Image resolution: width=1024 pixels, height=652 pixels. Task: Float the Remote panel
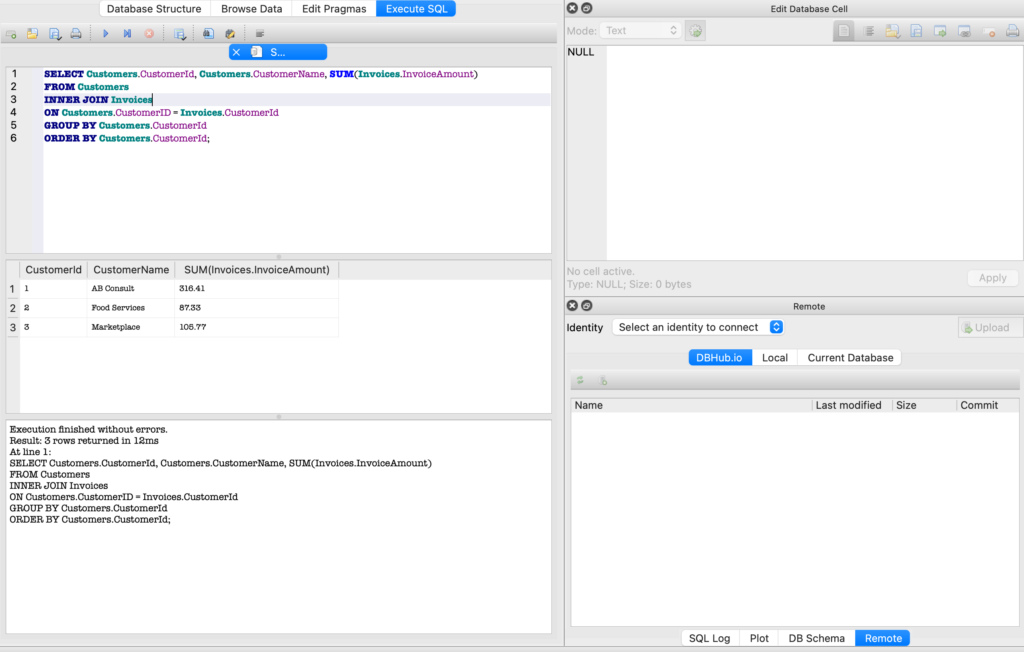[586, 306]
